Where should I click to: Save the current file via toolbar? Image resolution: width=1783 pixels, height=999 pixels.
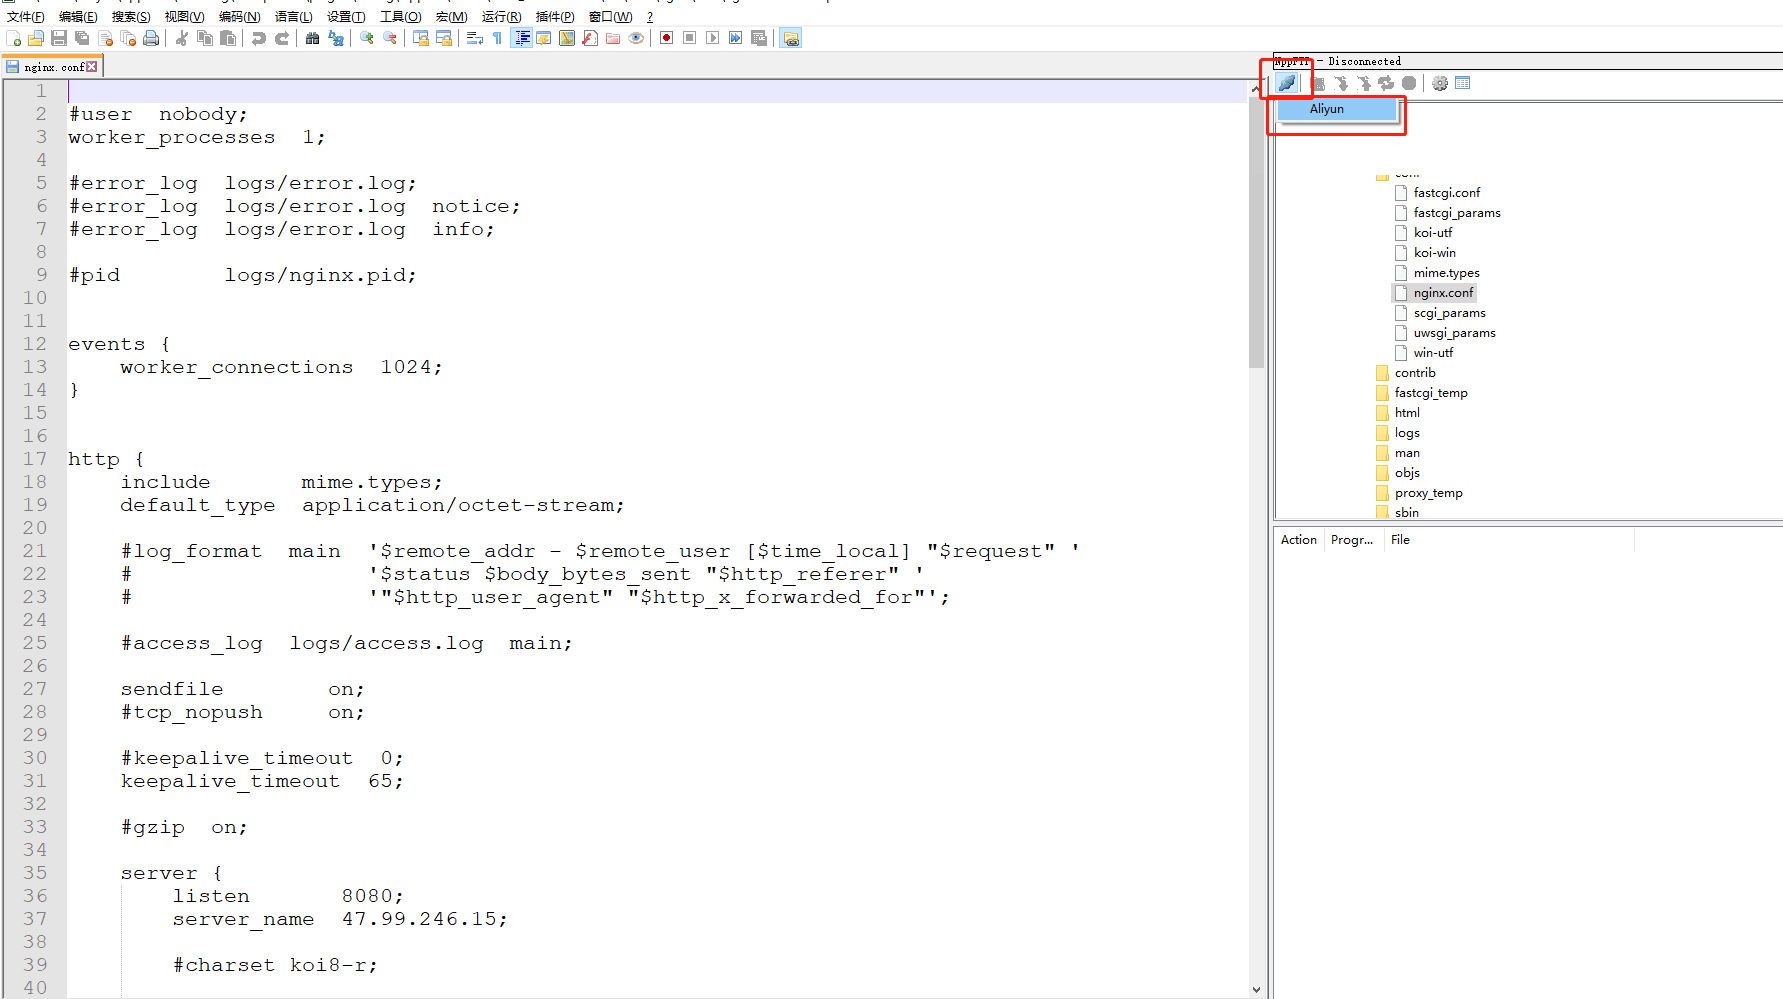click(x=59, y=38)
